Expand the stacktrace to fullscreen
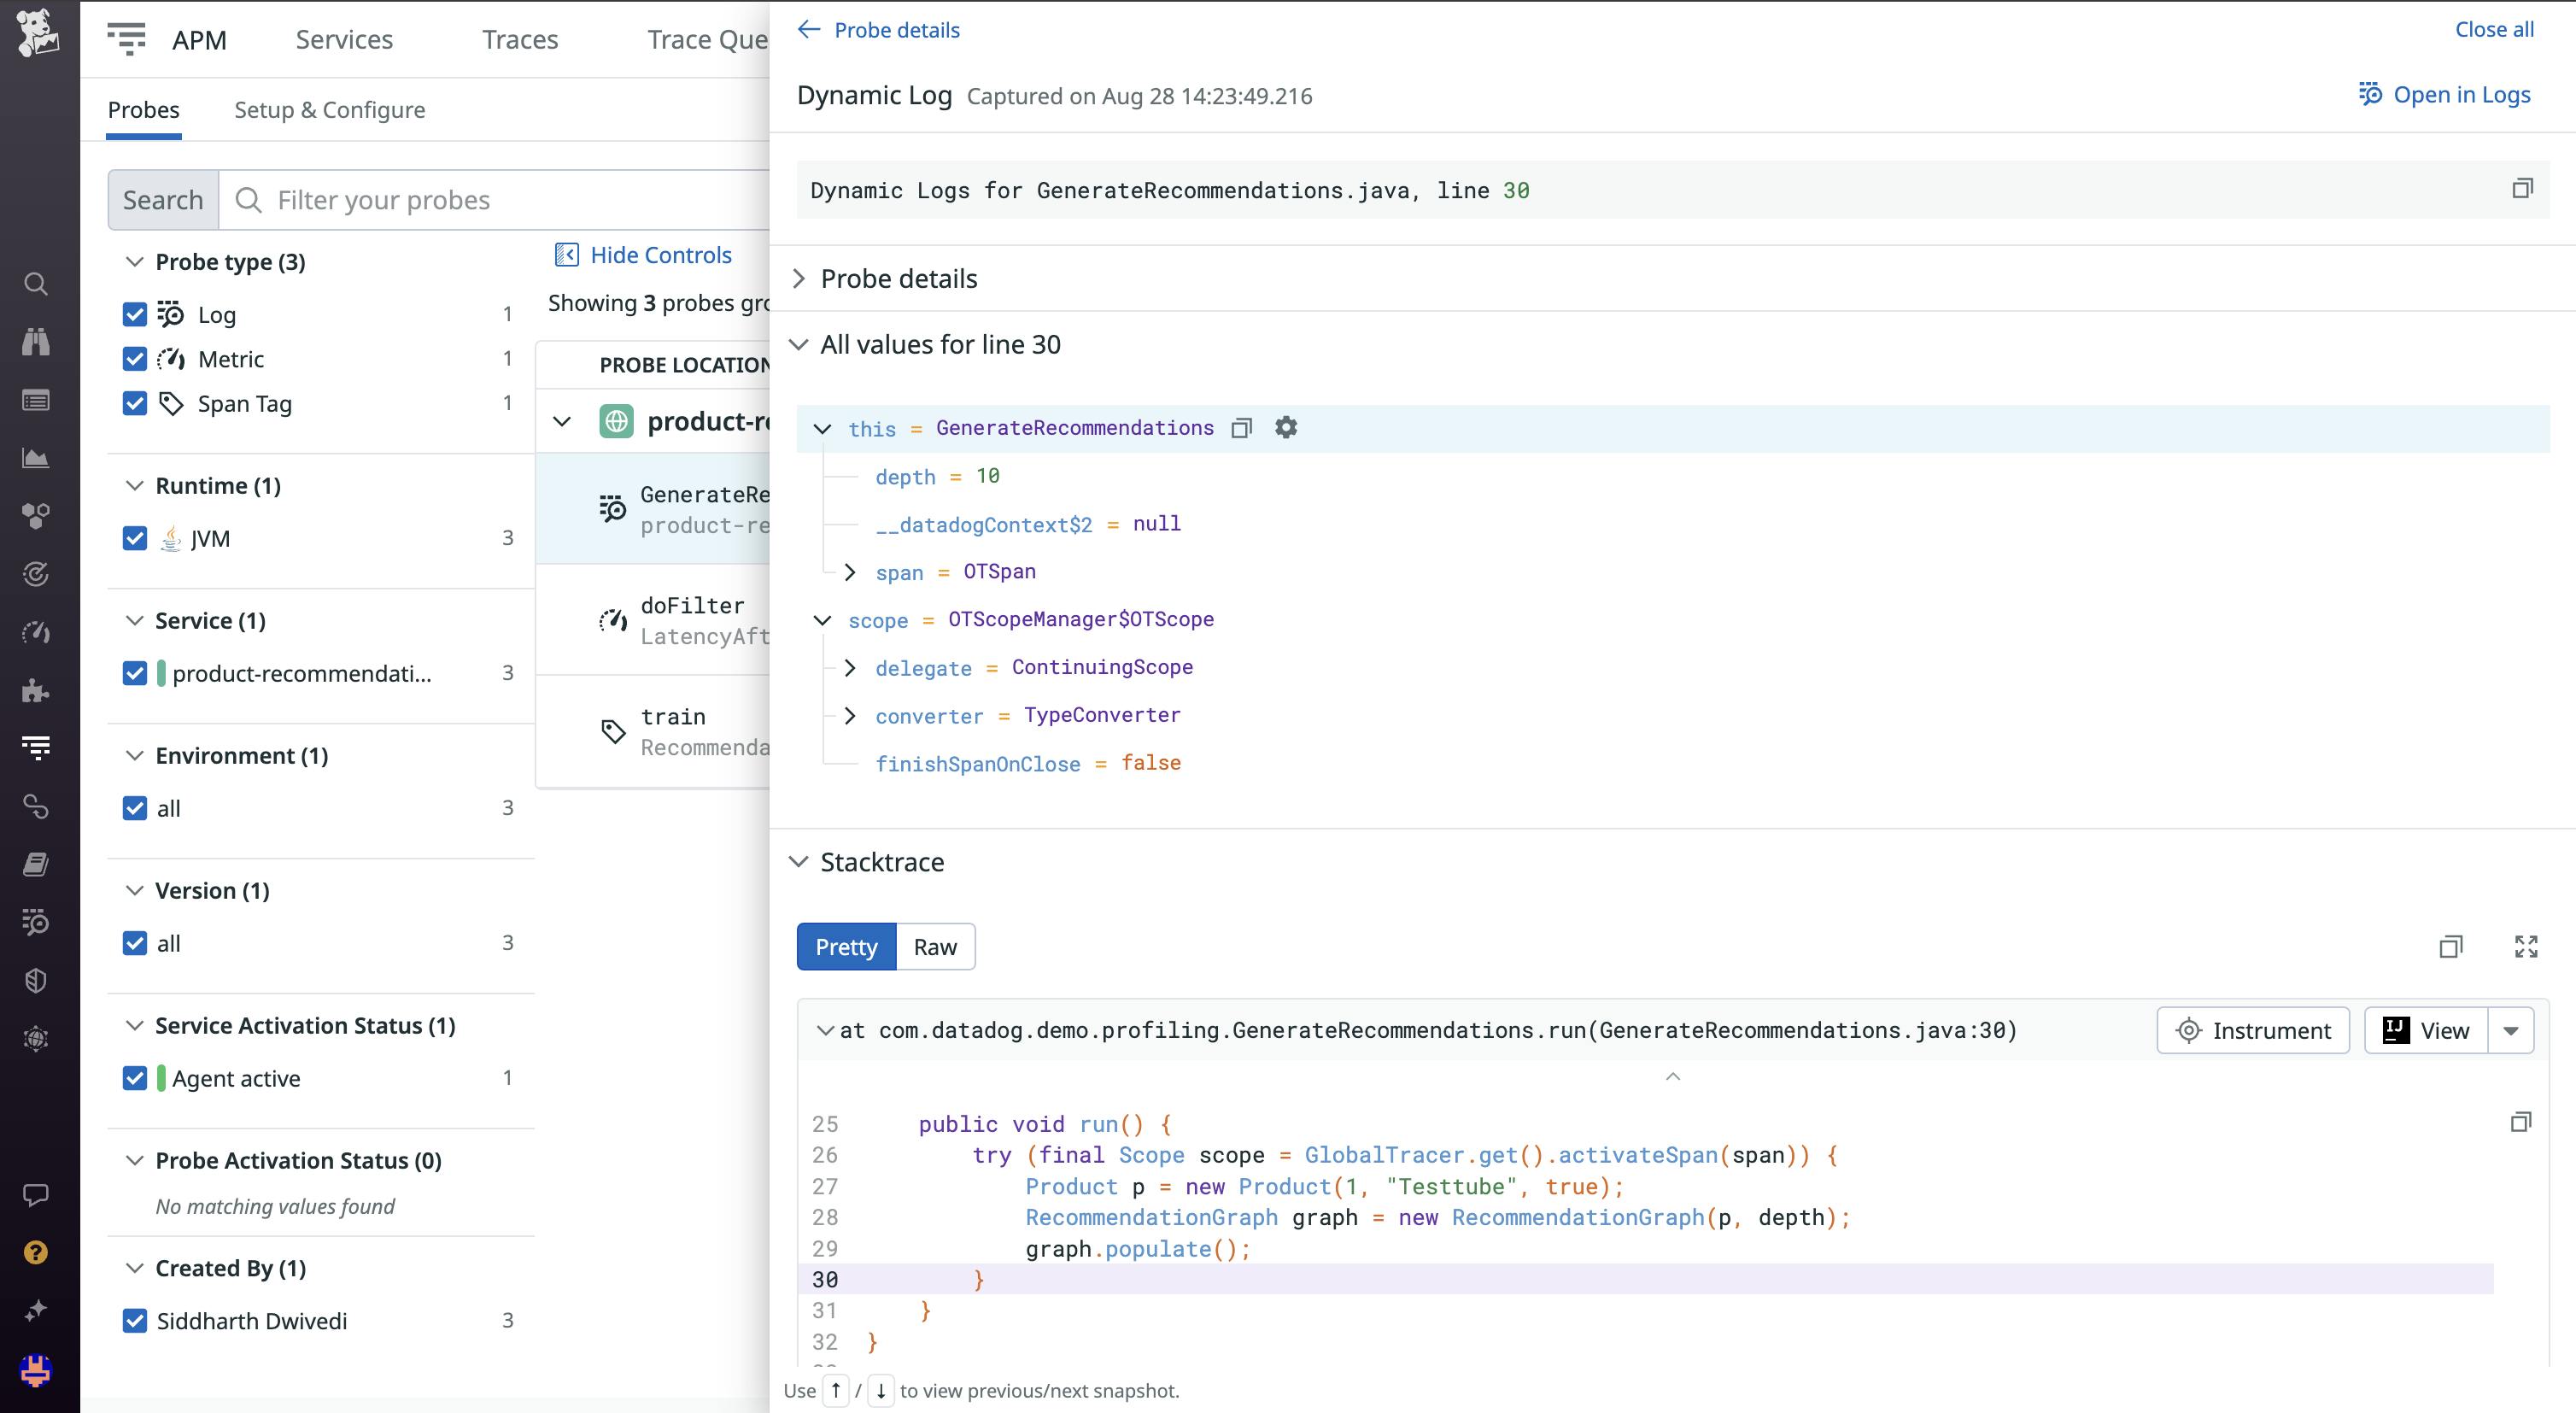The height and width of the screenshot is (1413, 2576). [2525, 946]
